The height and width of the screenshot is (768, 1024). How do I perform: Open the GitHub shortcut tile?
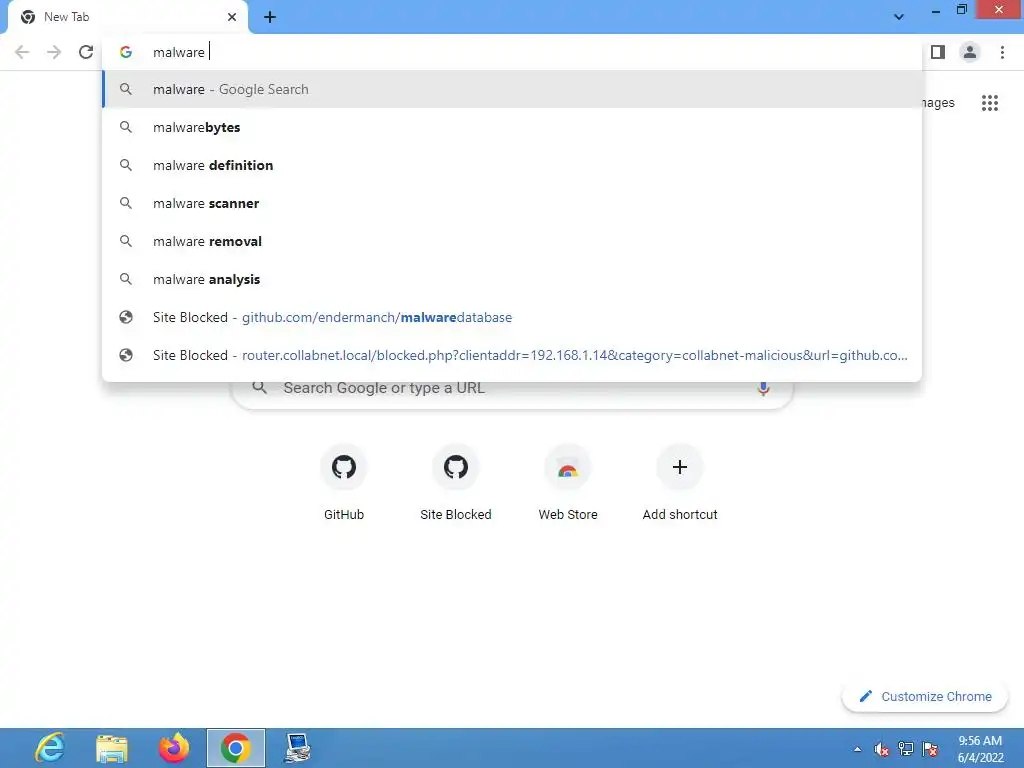(x=344, y=483)
